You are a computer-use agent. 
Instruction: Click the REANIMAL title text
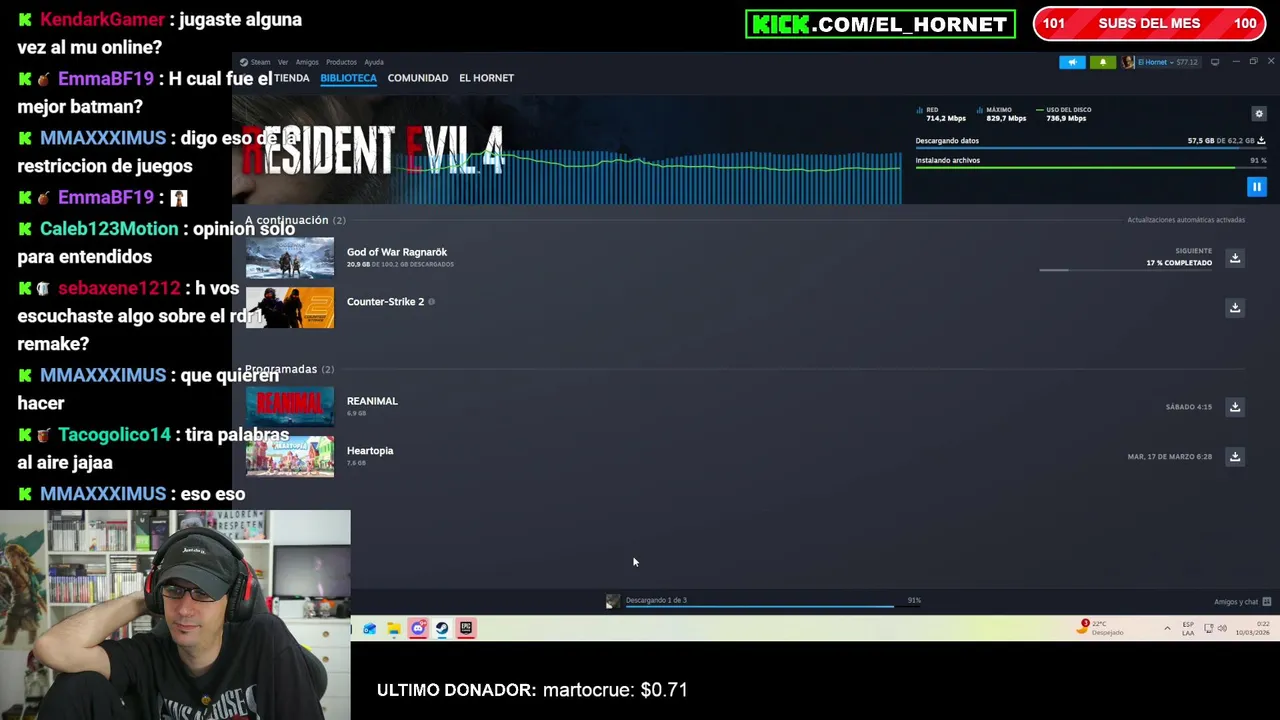pos(372,401)
